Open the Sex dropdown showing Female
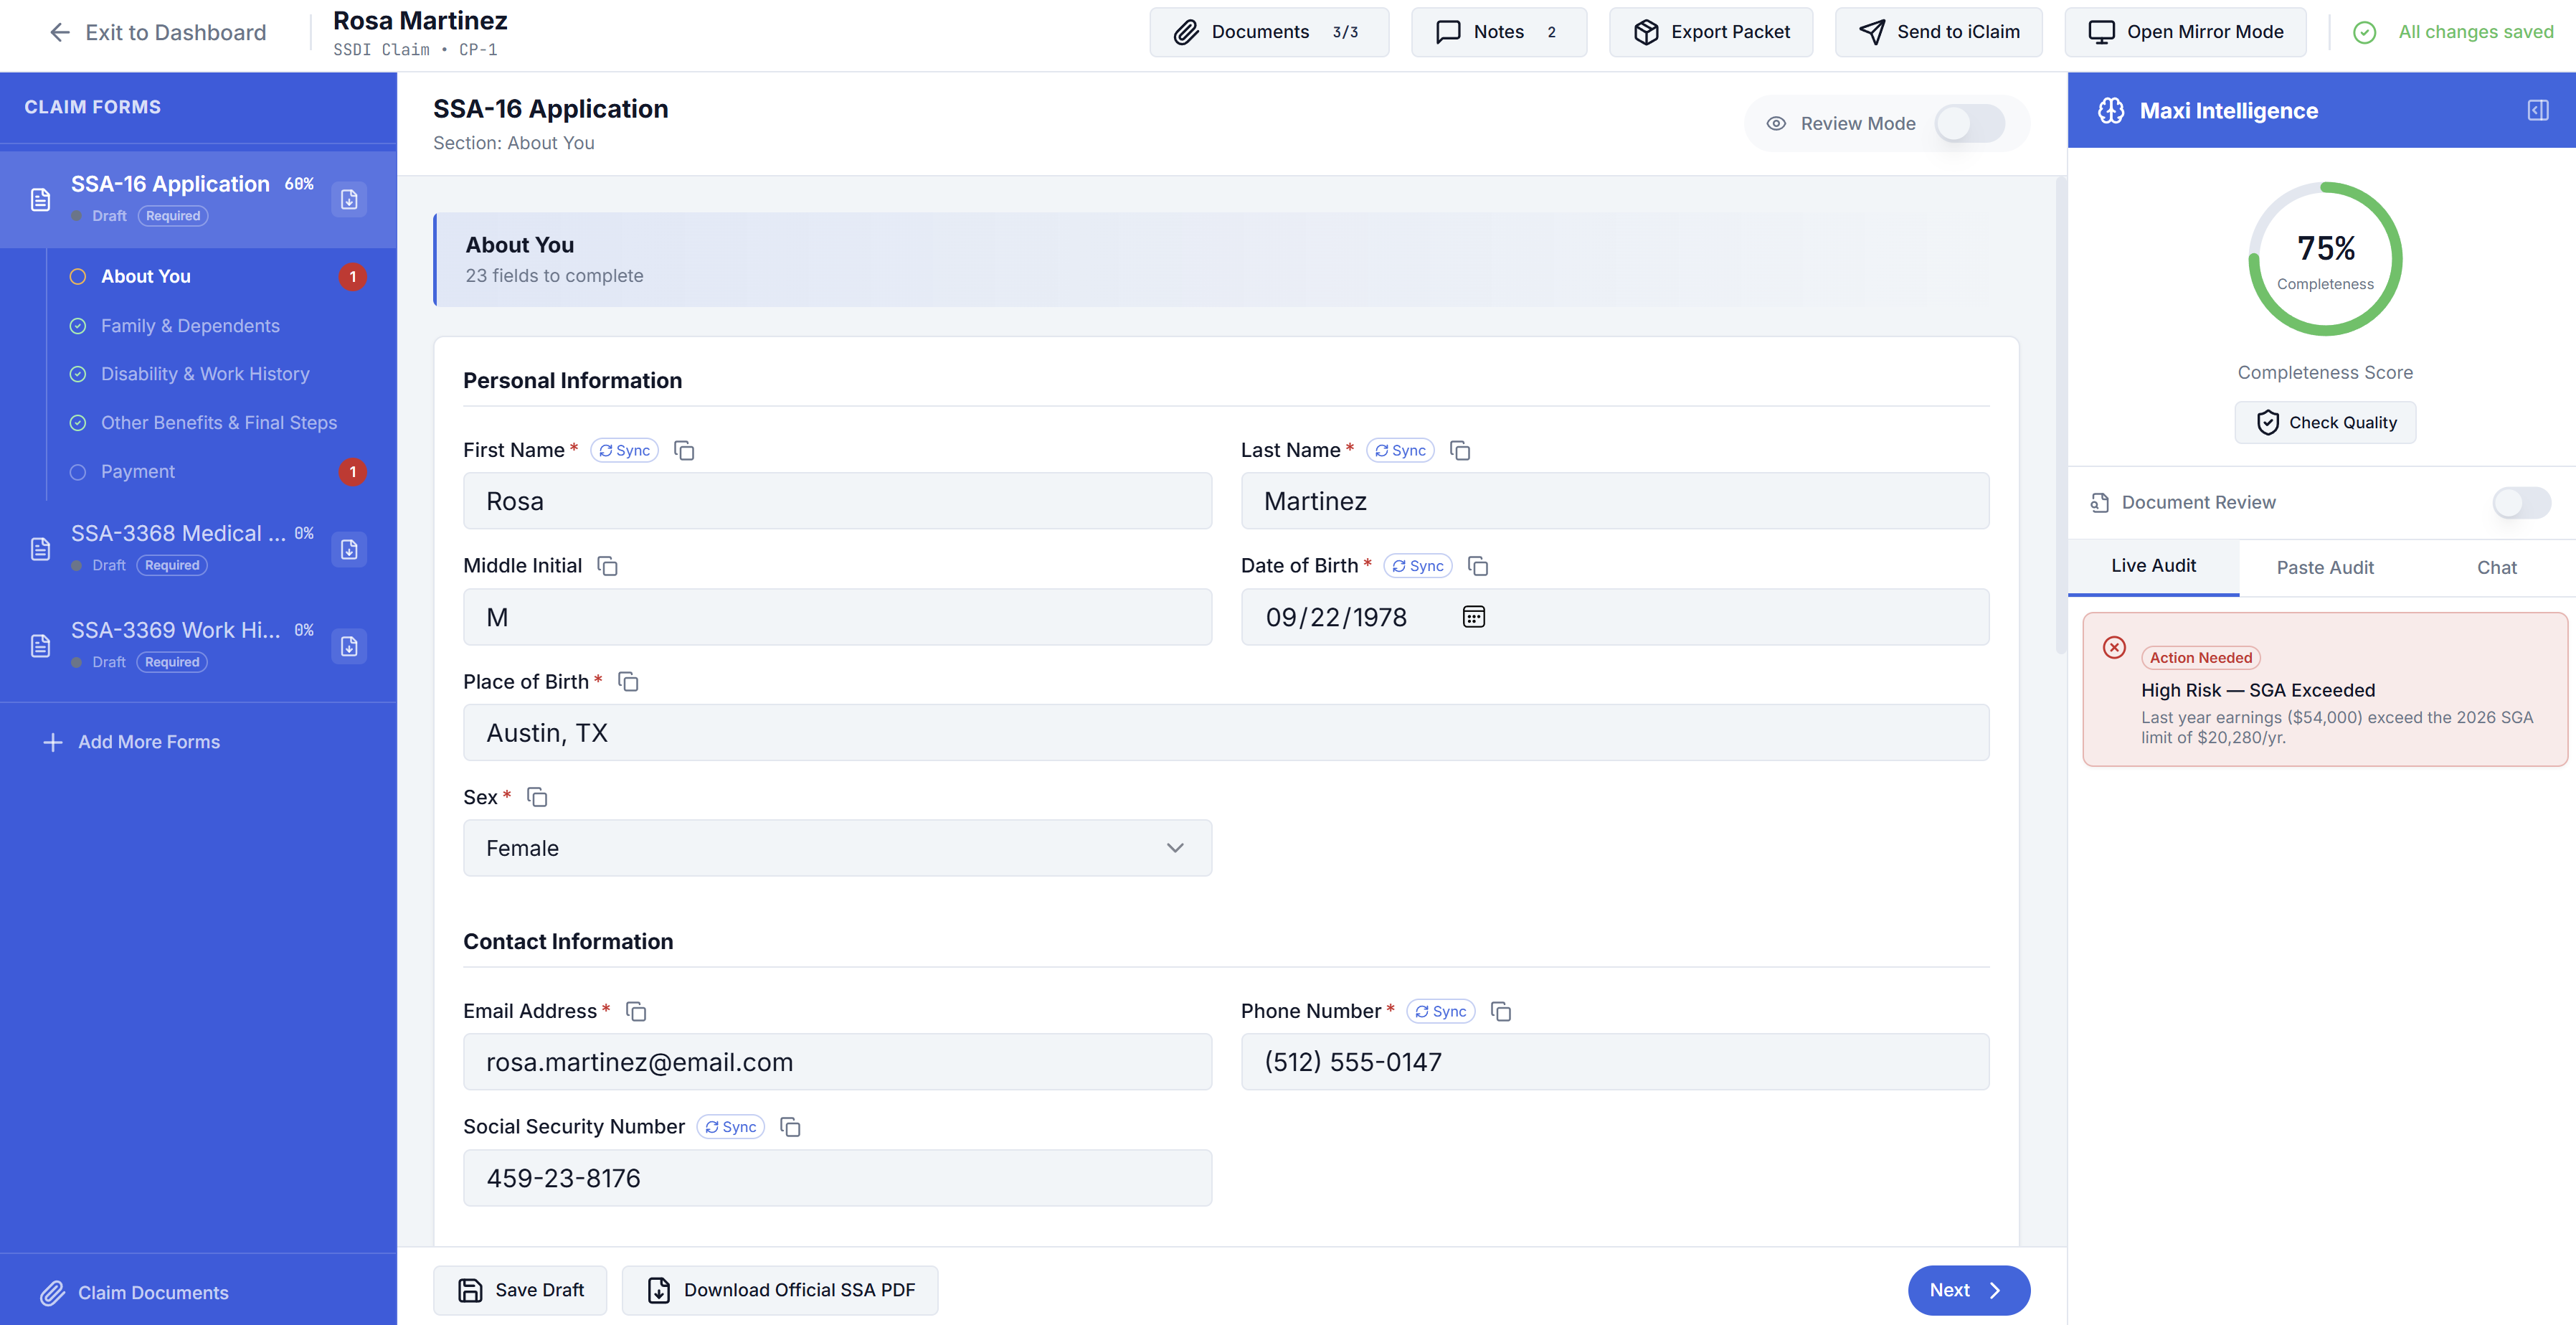 coord(837,848)
